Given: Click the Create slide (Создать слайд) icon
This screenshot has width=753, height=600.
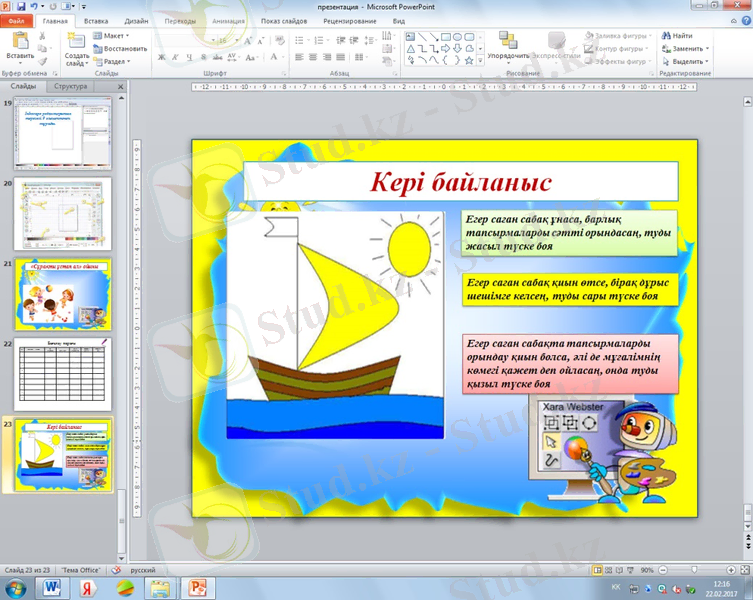Looking at the screenshot, I should click(76, 40).
